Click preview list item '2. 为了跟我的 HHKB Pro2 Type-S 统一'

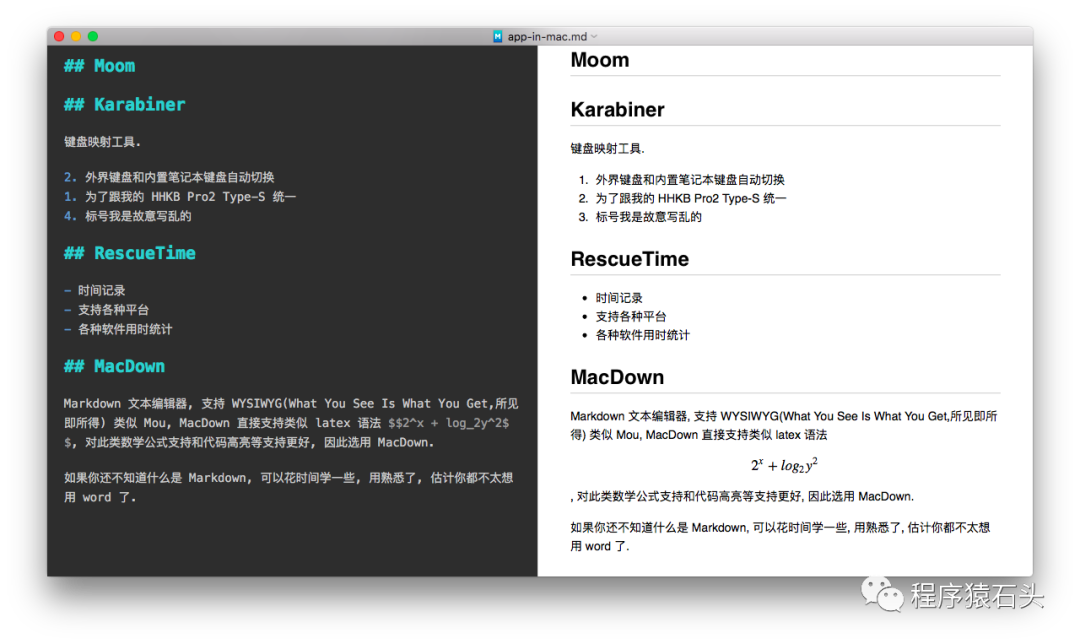[682, 198]
